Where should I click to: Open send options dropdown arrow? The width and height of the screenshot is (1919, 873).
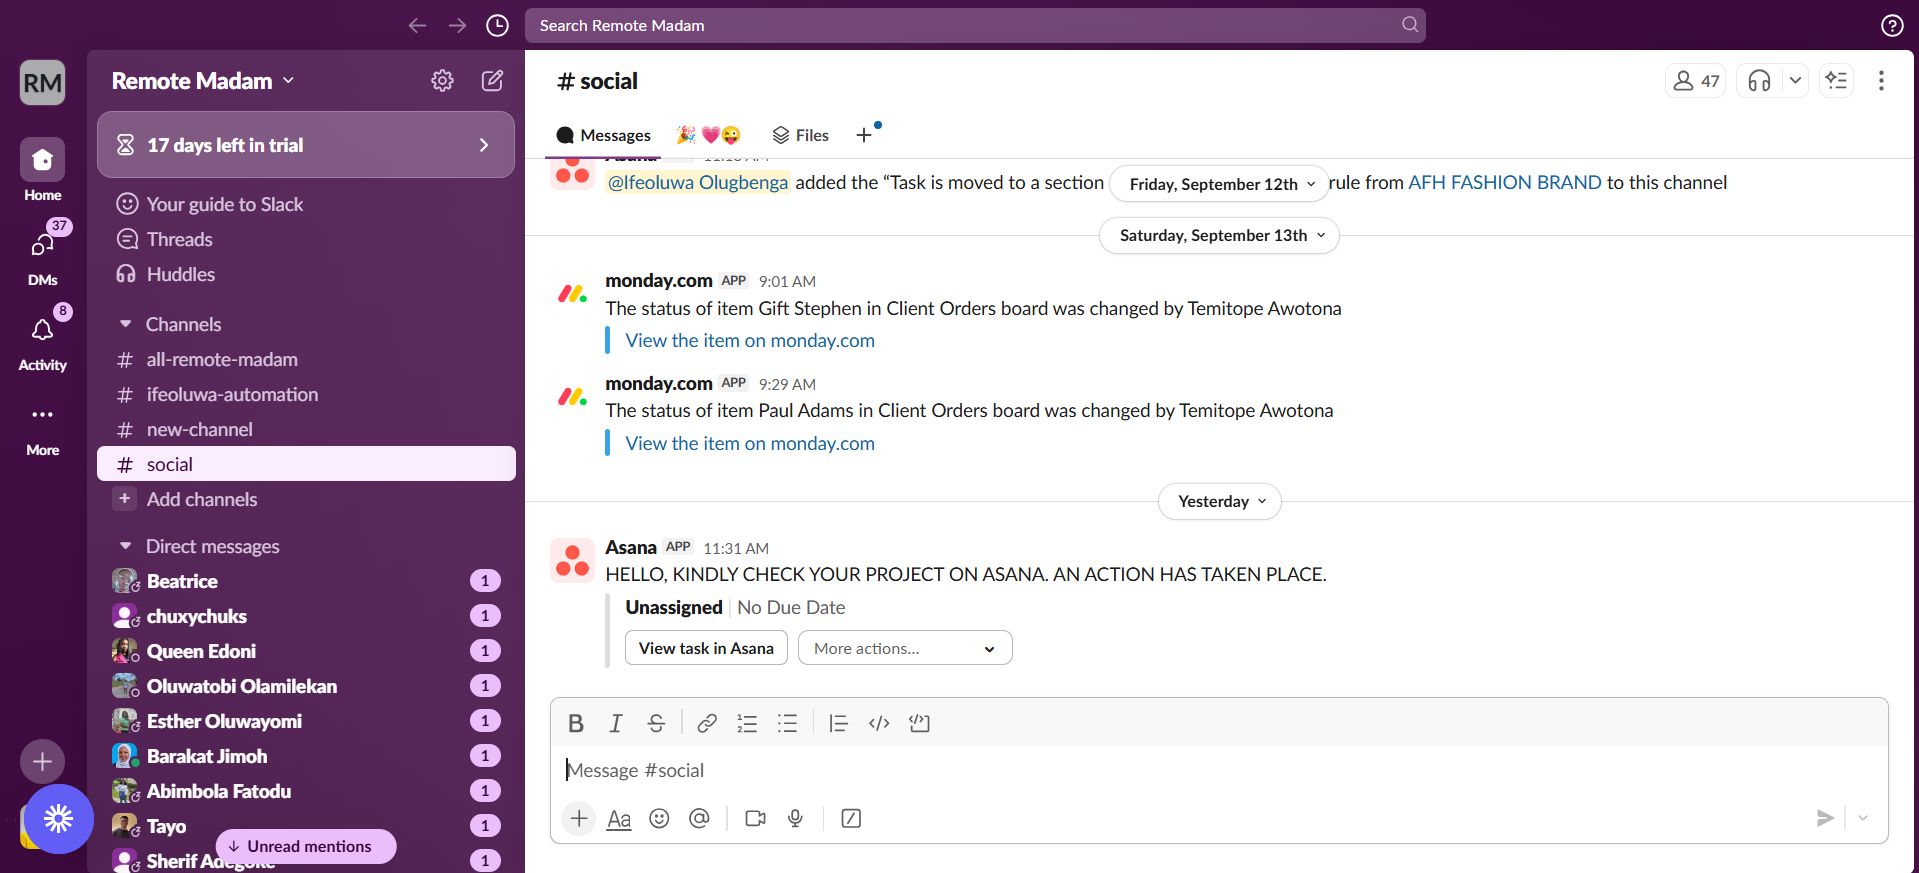[x=1863, y=818]
